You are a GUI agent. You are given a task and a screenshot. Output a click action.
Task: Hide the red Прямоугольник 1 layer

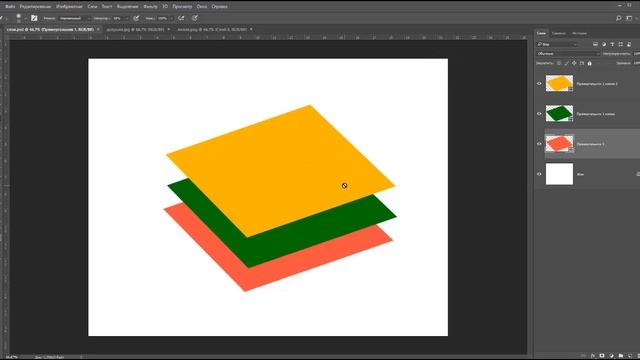point(539,144)
